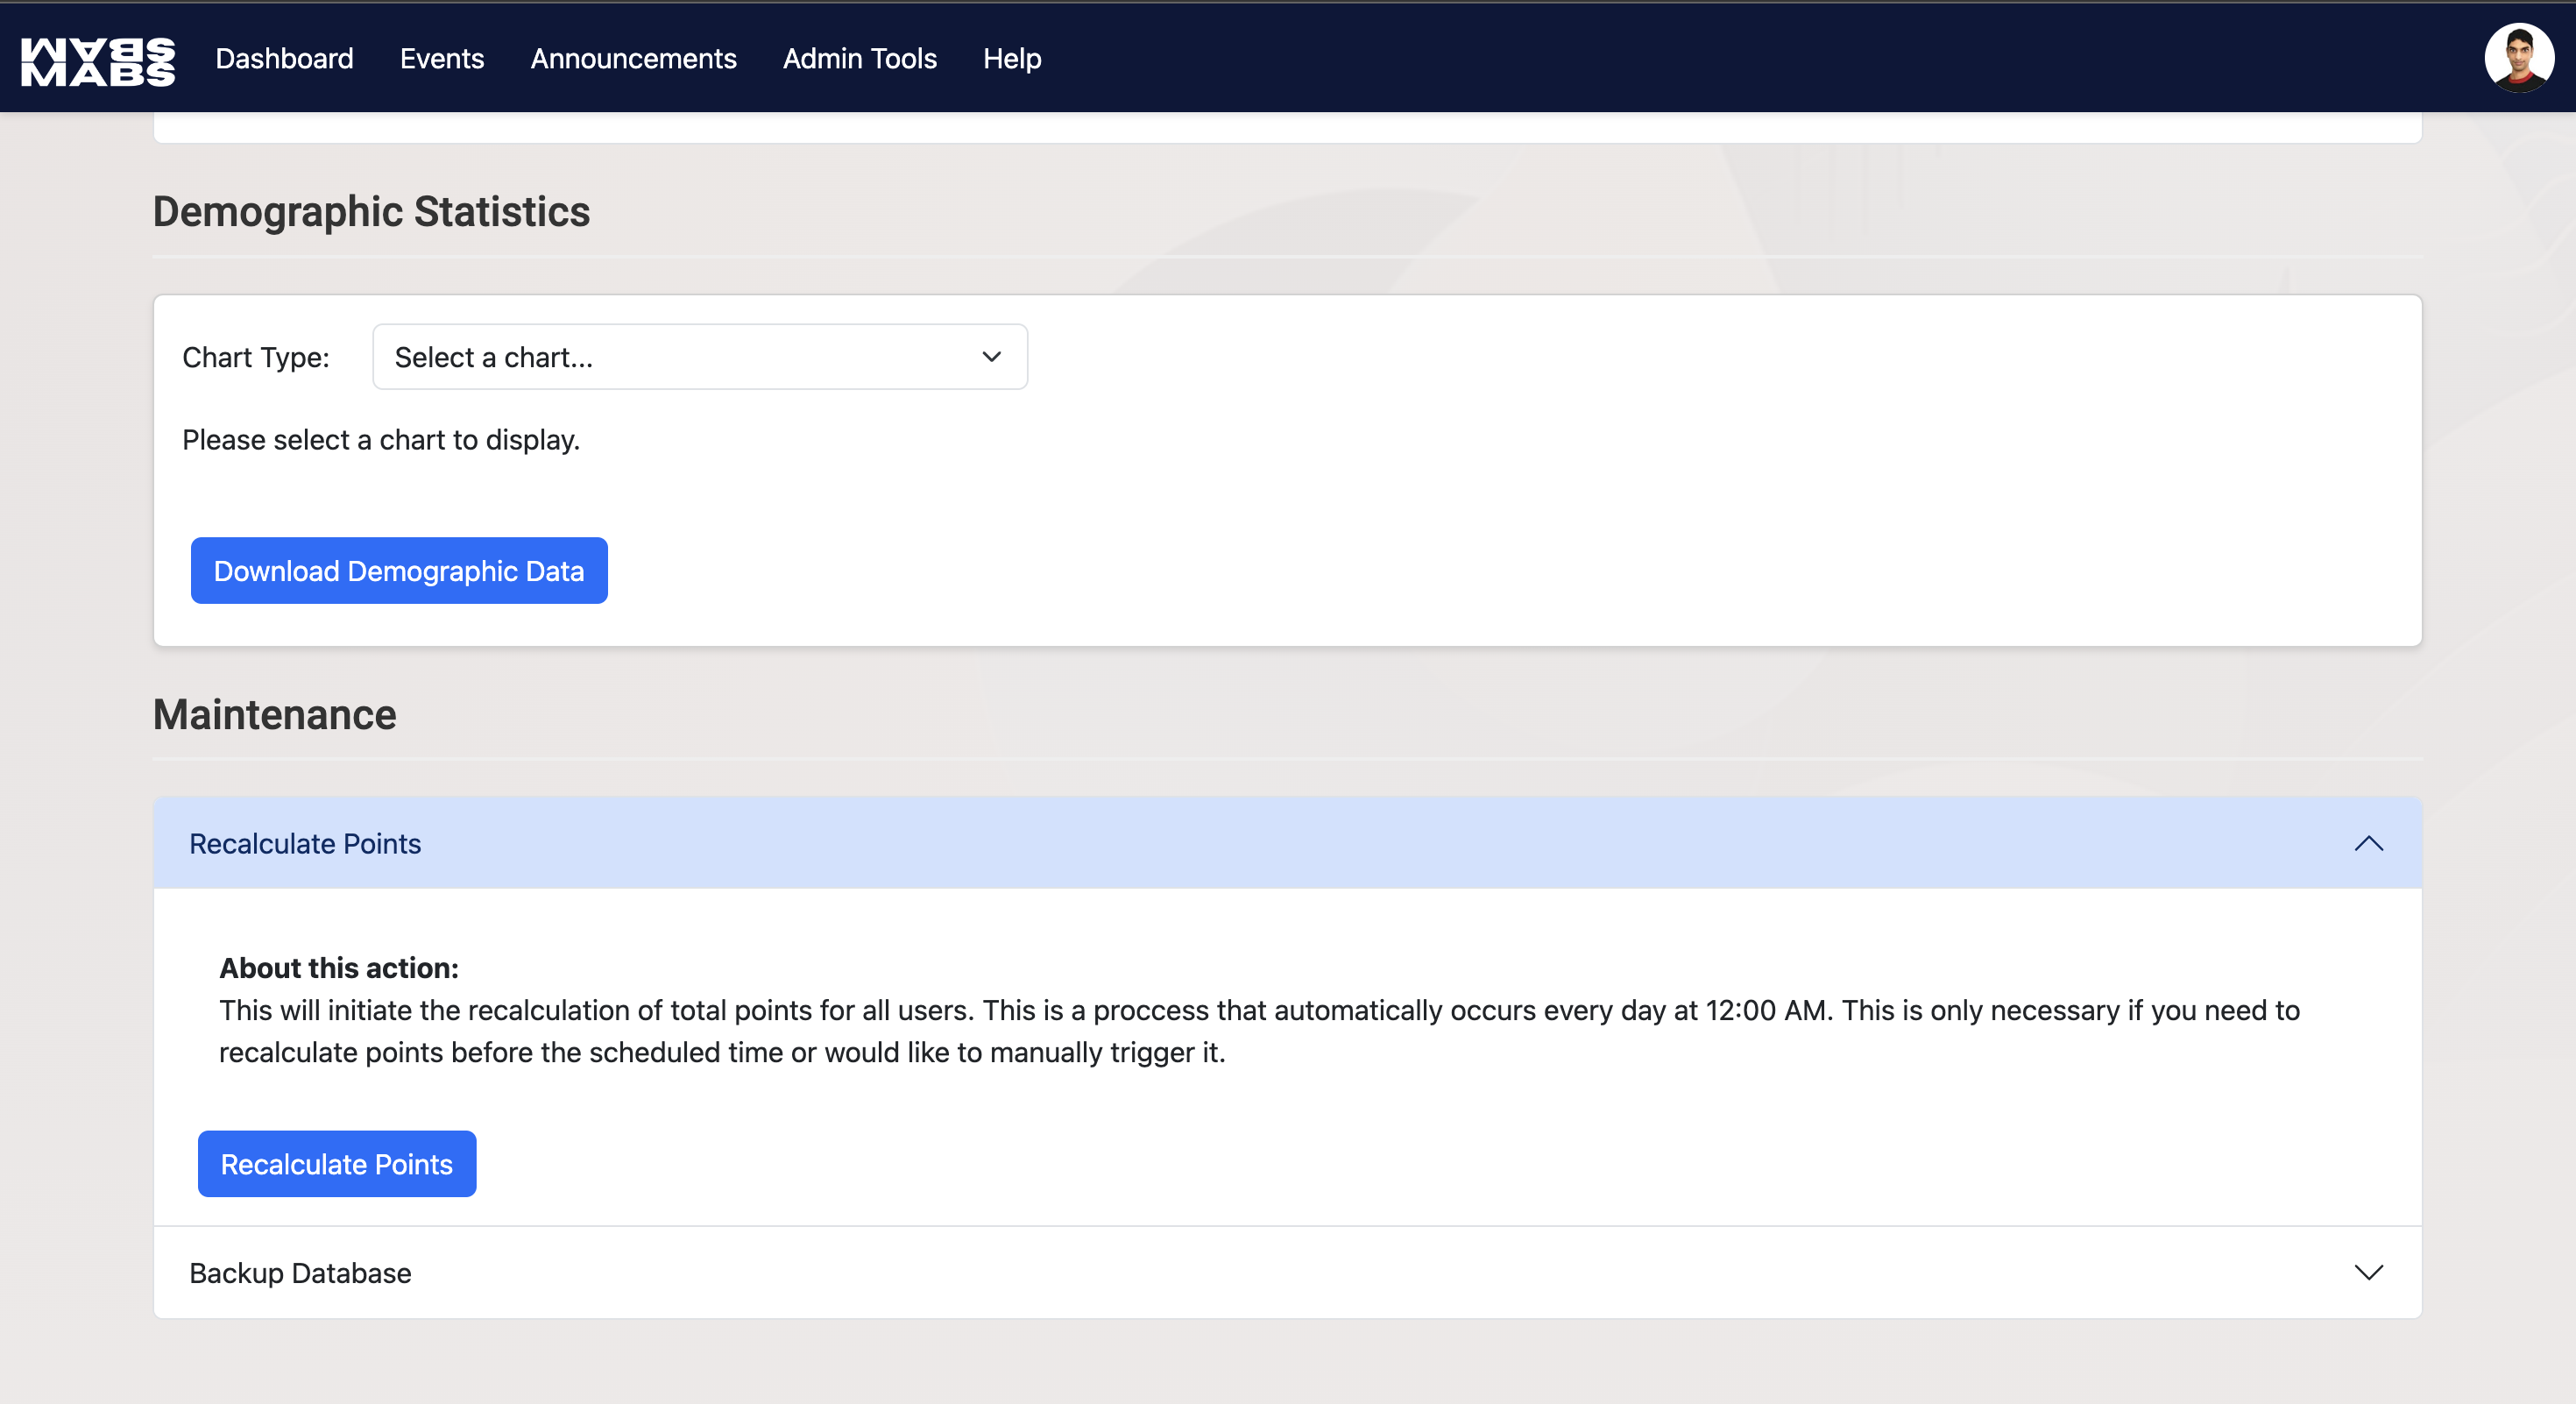This screenshot has height=1404, width=2576.
Task: Click the Demographic Statistics heading
Action: (x=371, y=212)
